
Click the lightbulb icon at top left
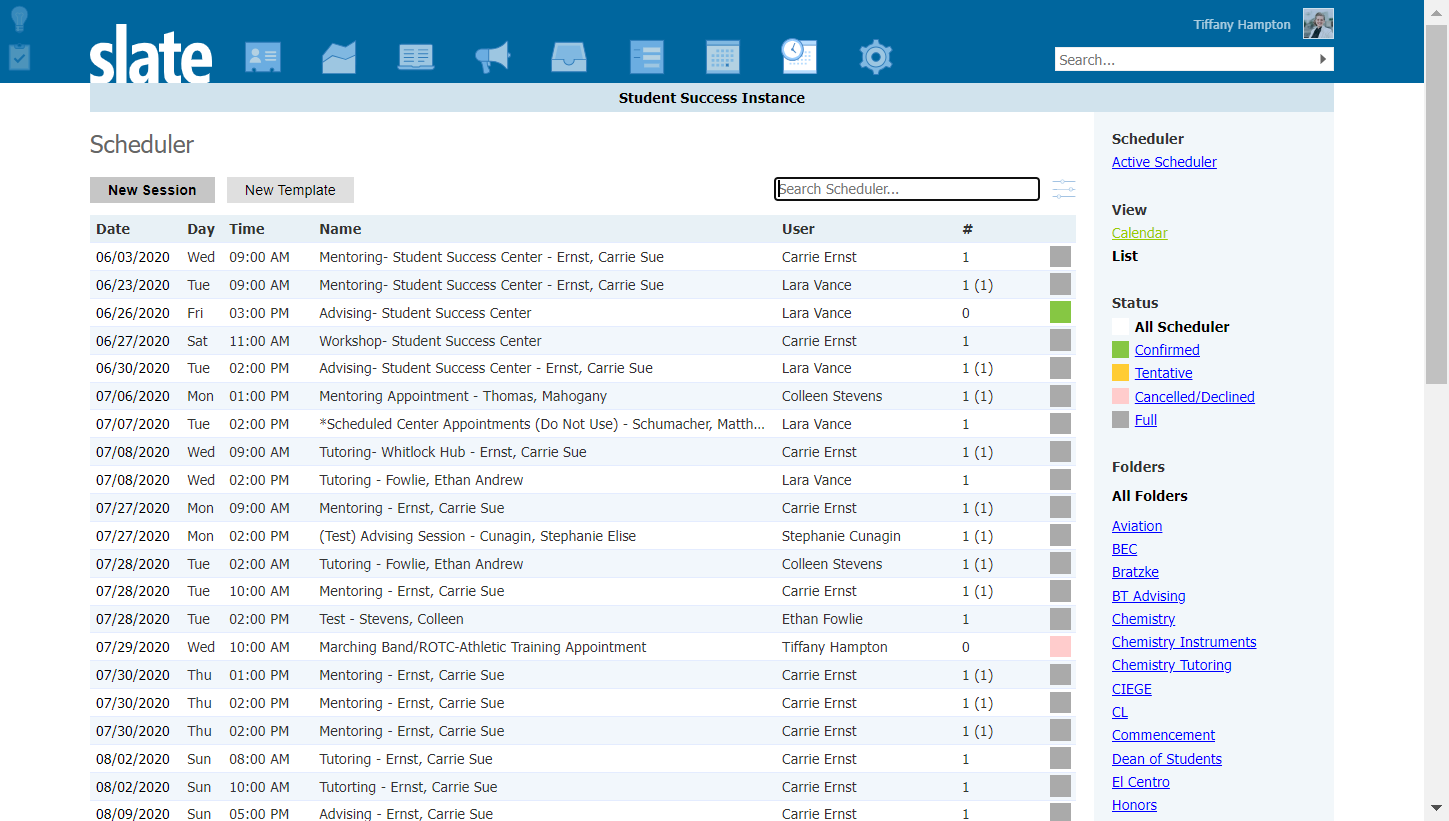pyautogui.click(x=19, y=19)
